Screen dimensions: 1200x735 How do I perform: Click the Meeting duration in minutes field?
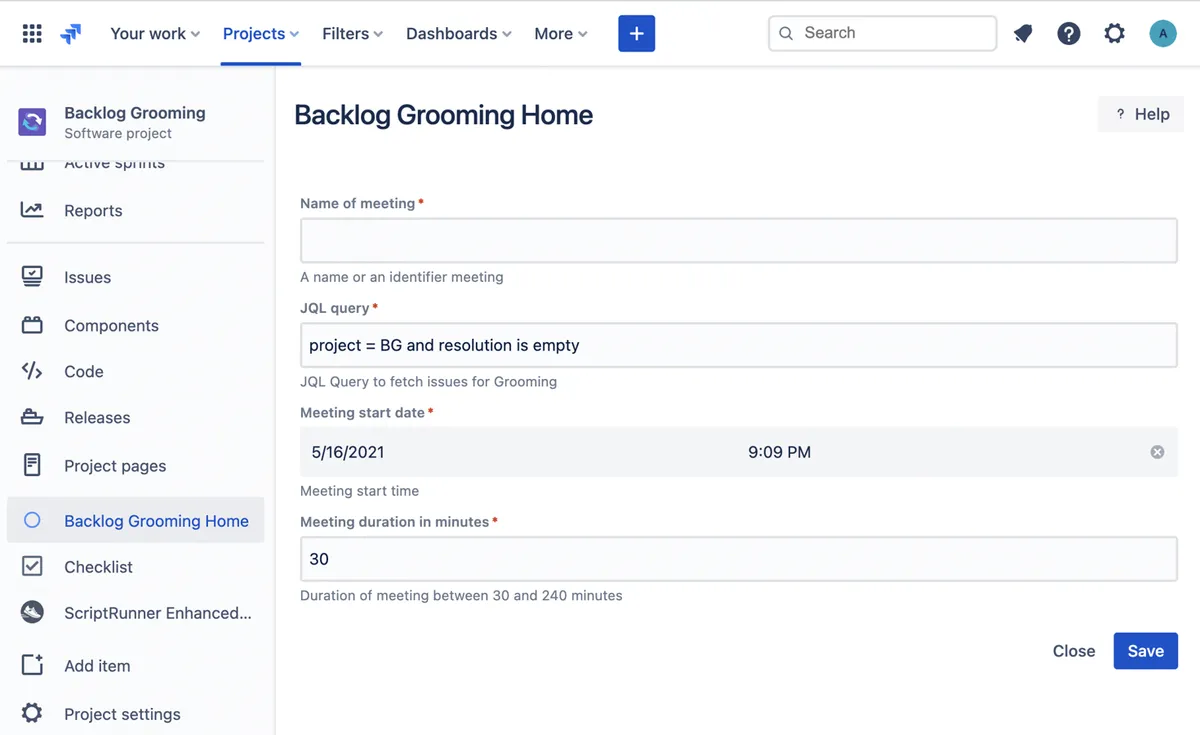pyautogui.click(x=738, y=559)
